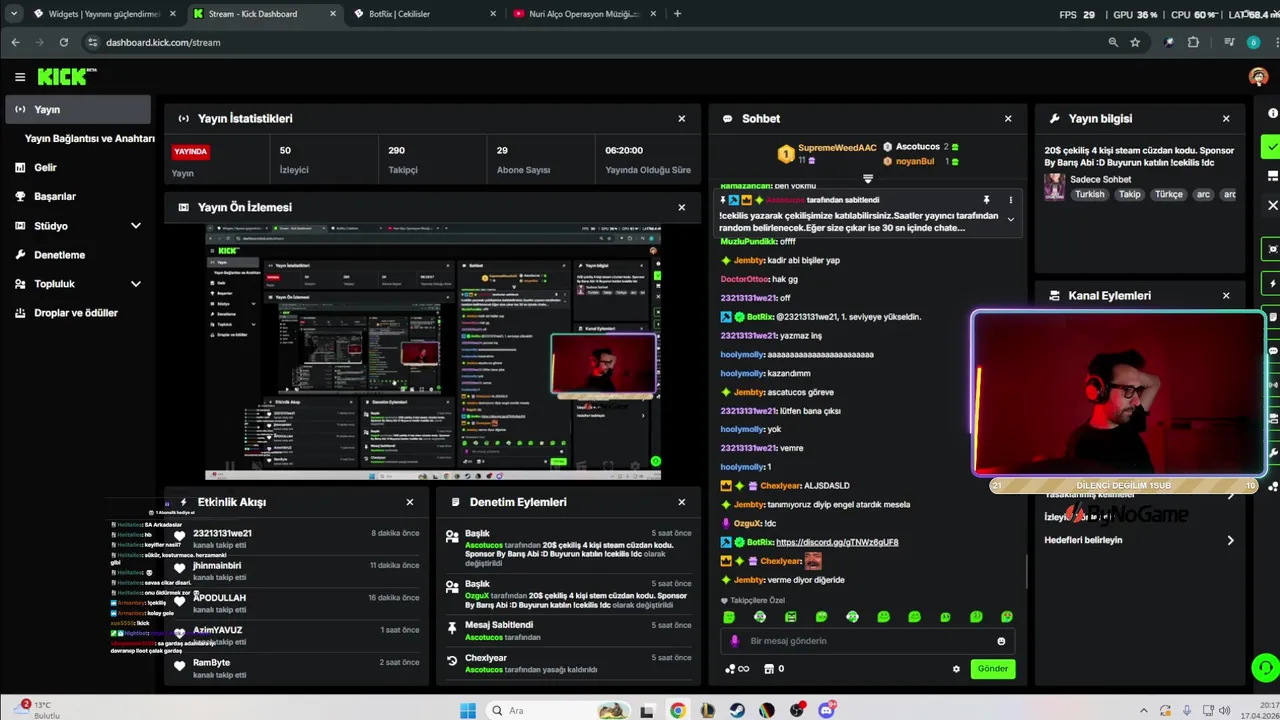Click the green checkmark button on right edge
Screen dimensions: 1280x720
point(1271,147)
